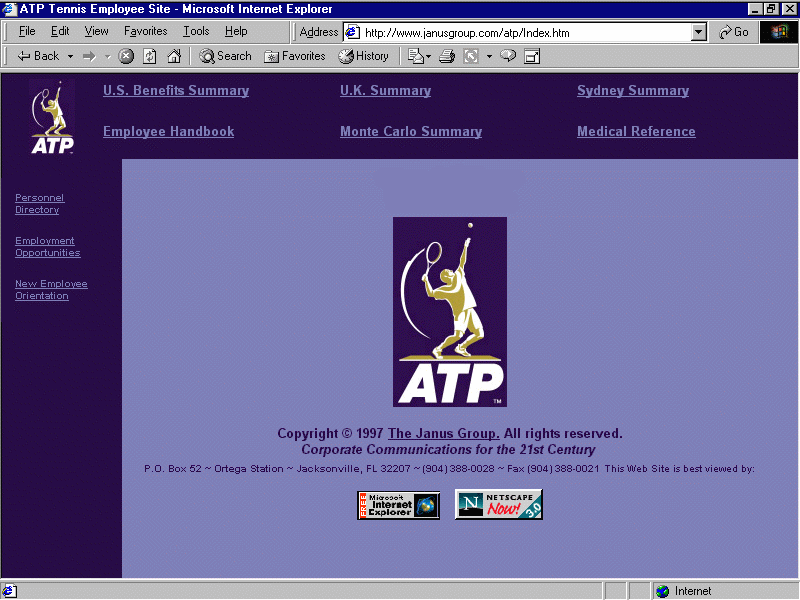
Task: Open the U.S. Benefits Summary link
Action: (176, 90)
